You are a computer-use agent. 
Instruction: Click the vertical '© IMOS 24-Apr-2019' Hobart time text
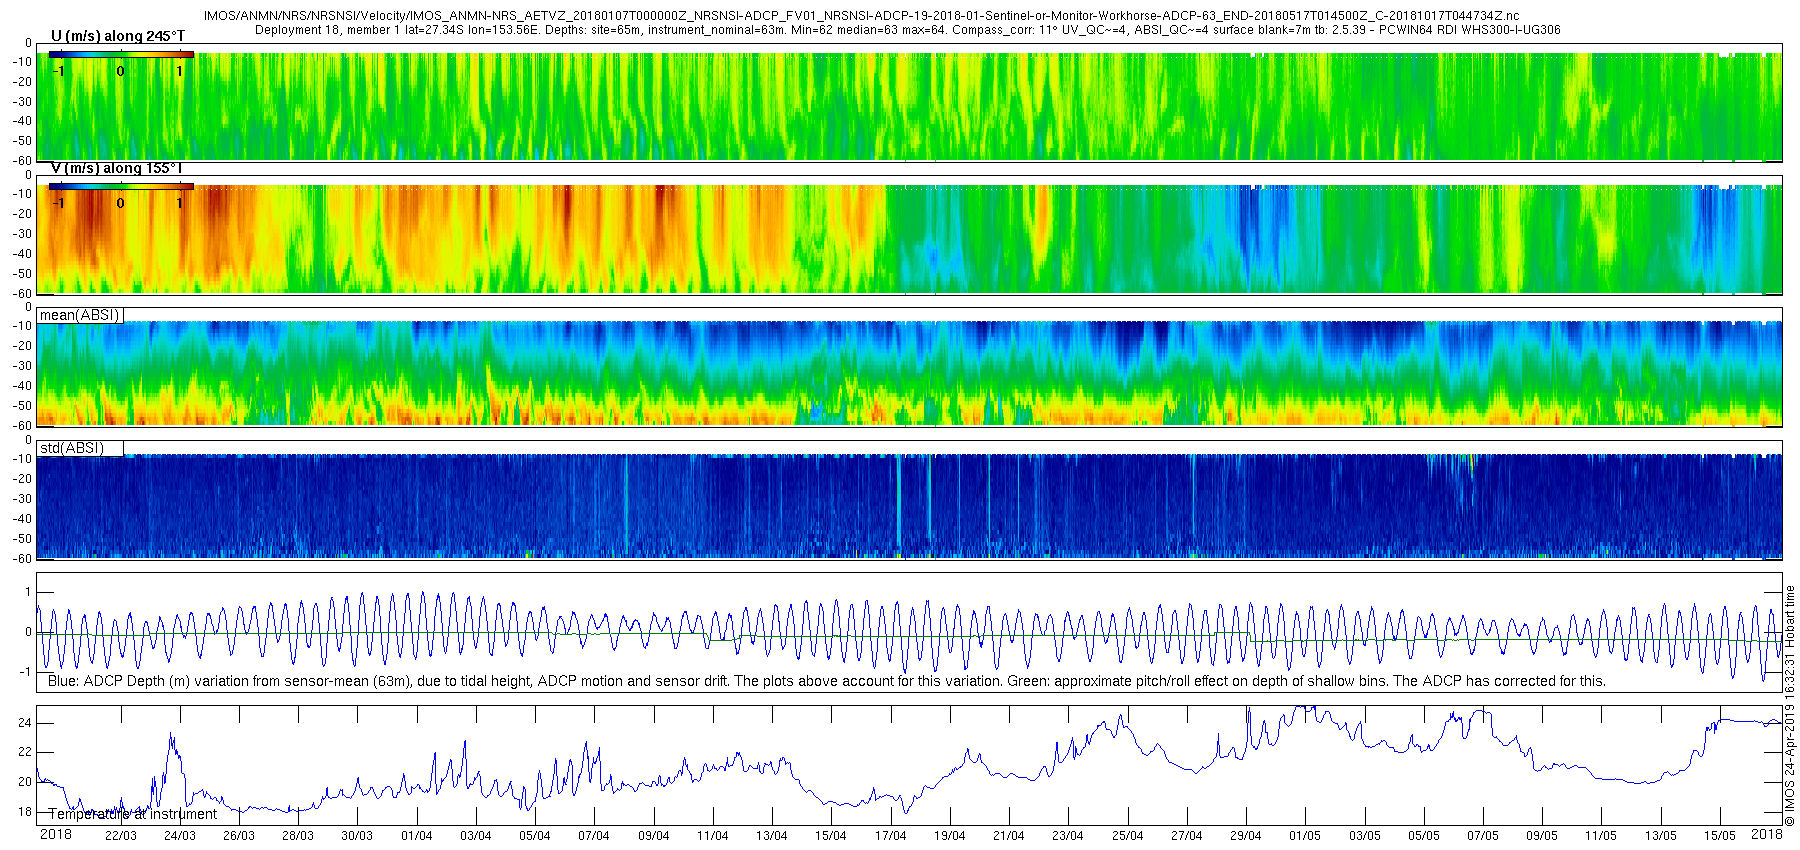(1790, 706)
